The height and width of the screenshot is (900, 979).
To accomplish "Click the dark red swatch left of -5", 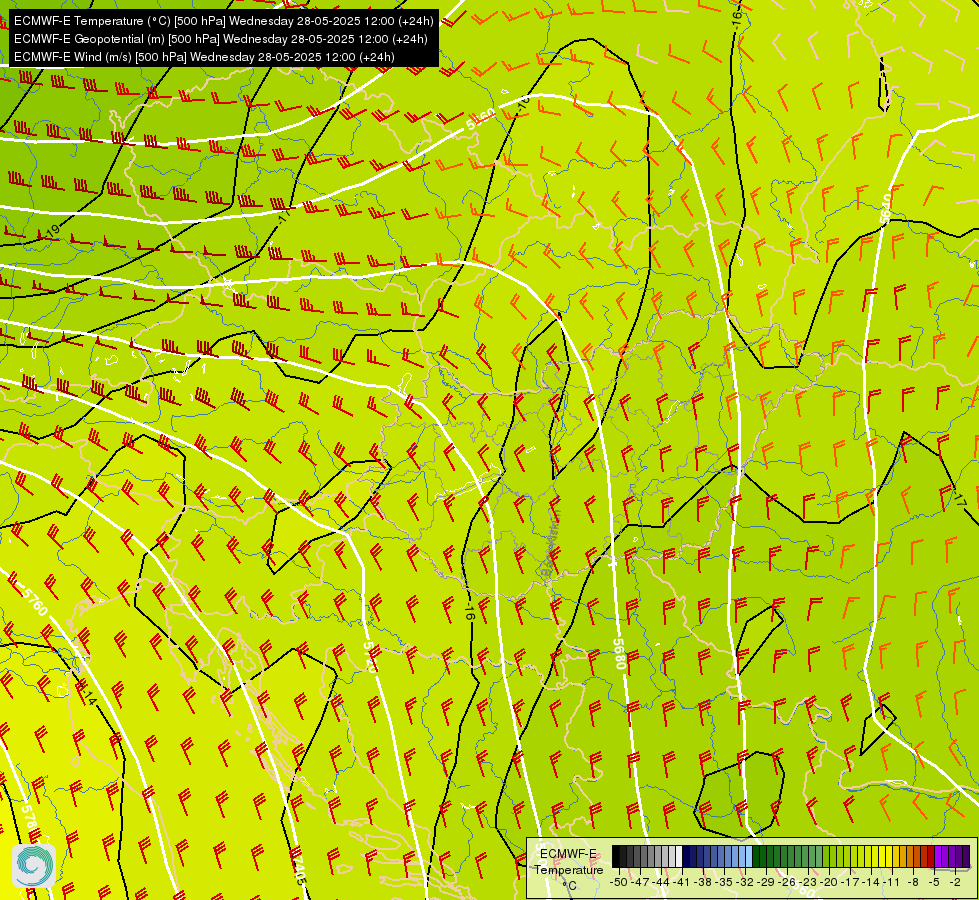I will click(931, 856).
